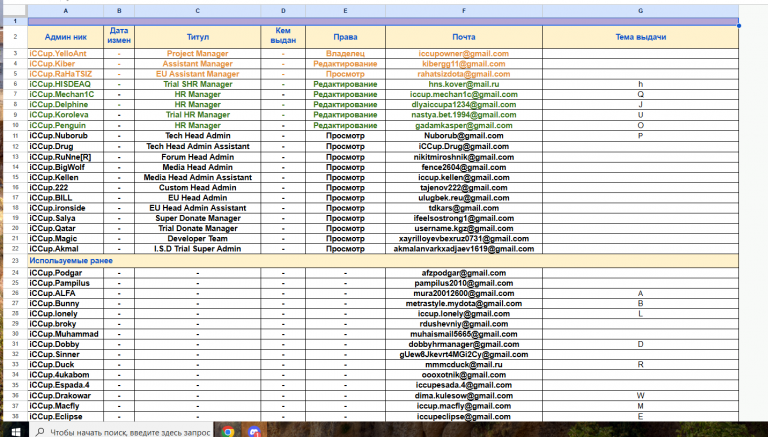
Task: Open Discord from the taskbar
Action: click(254, 432)
